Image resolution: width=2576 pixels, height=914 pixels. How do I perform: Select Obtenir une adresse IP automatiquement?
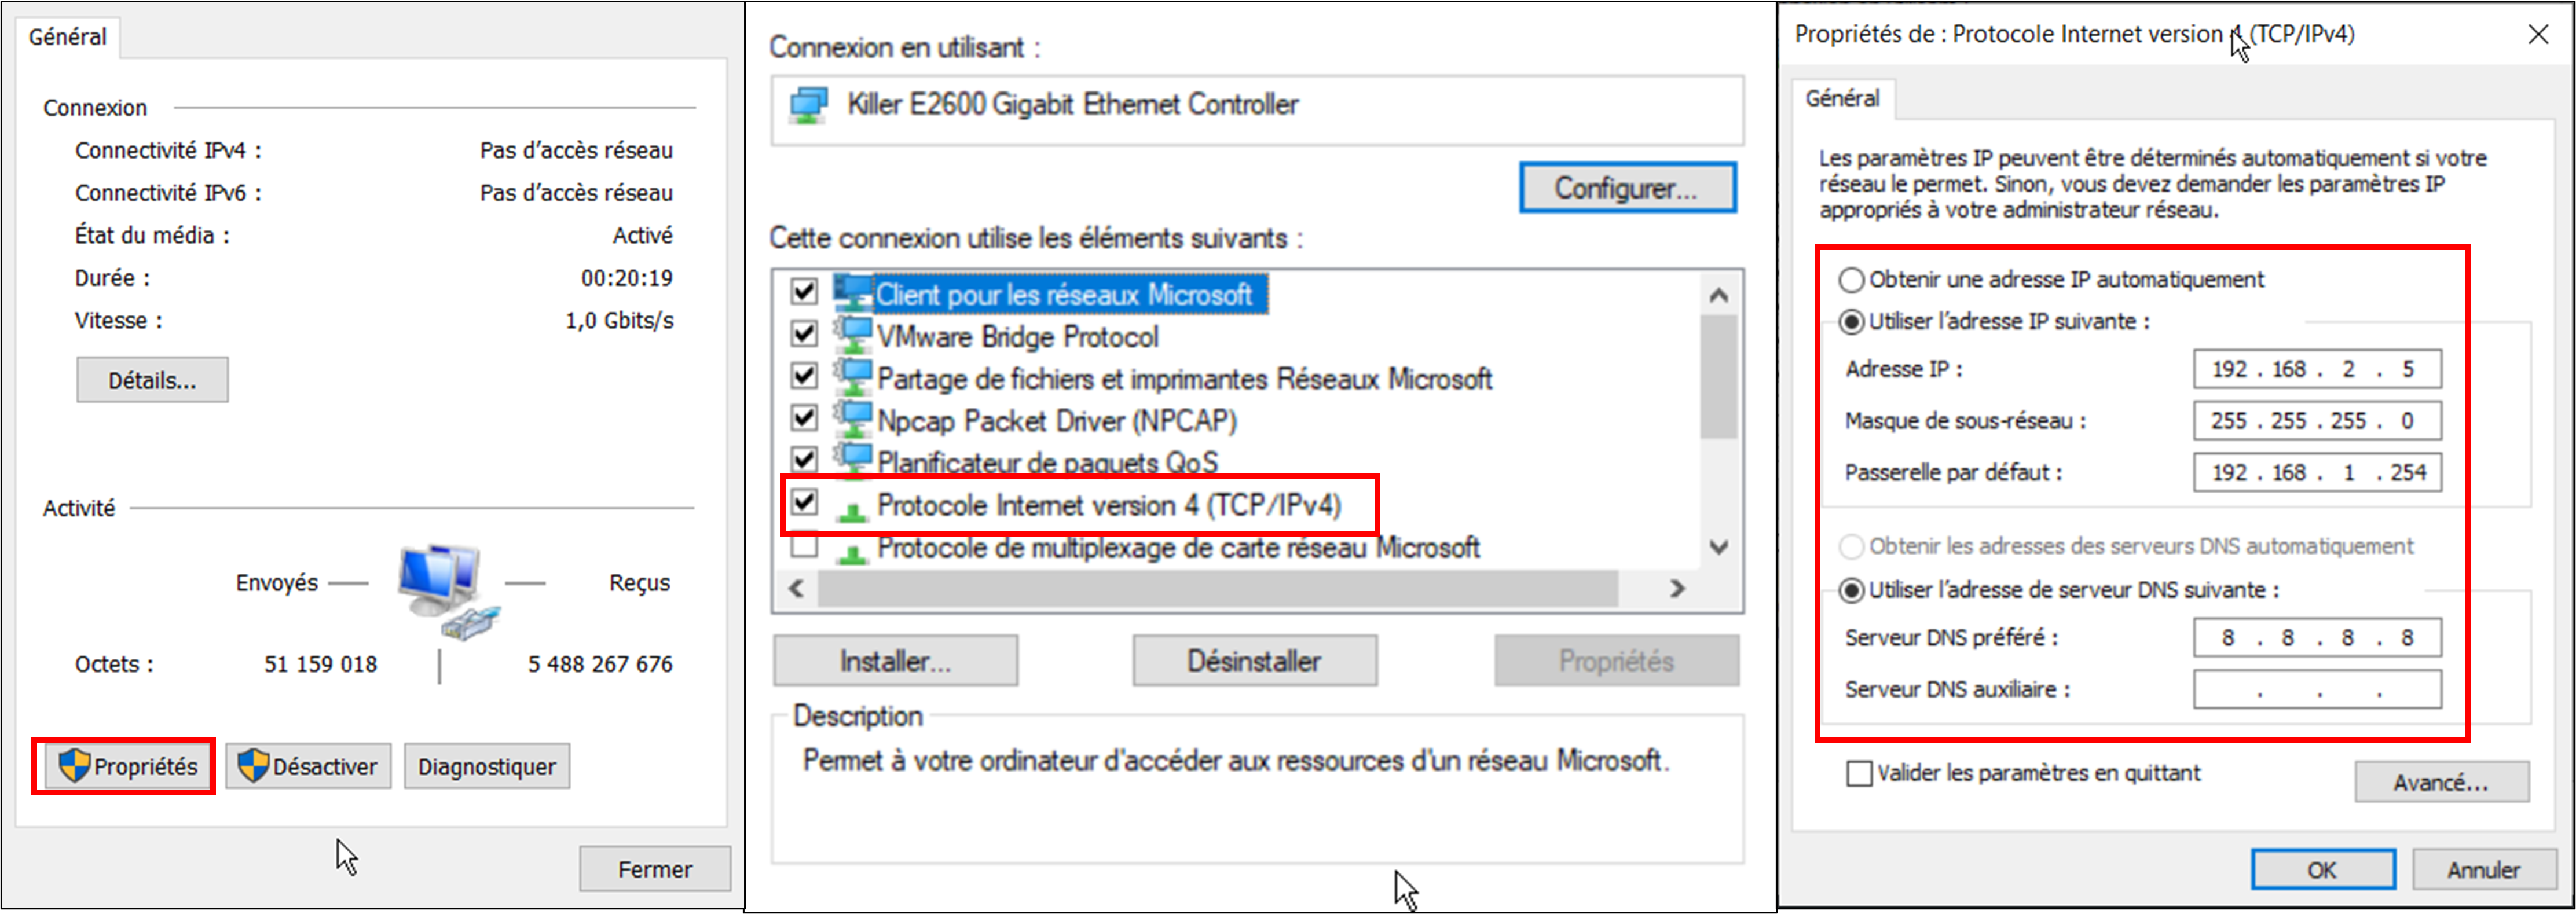tap(1851, 279)
